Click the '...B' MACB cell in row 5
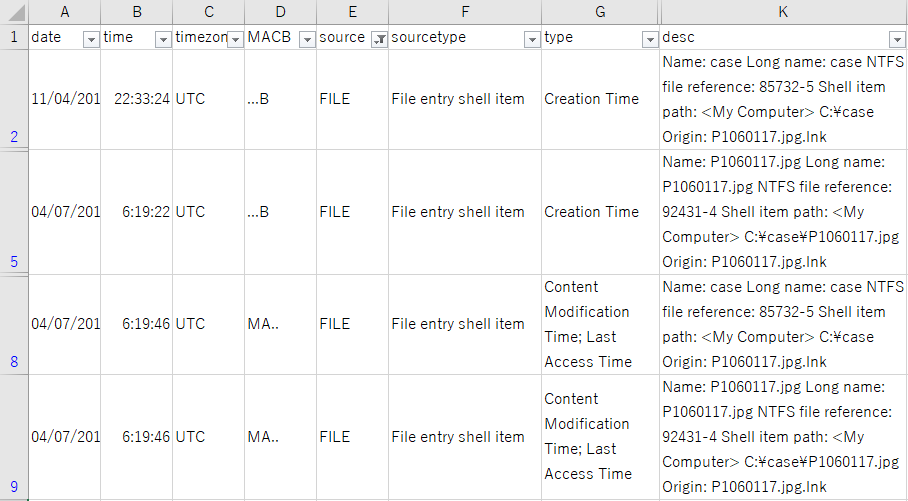 280,212
